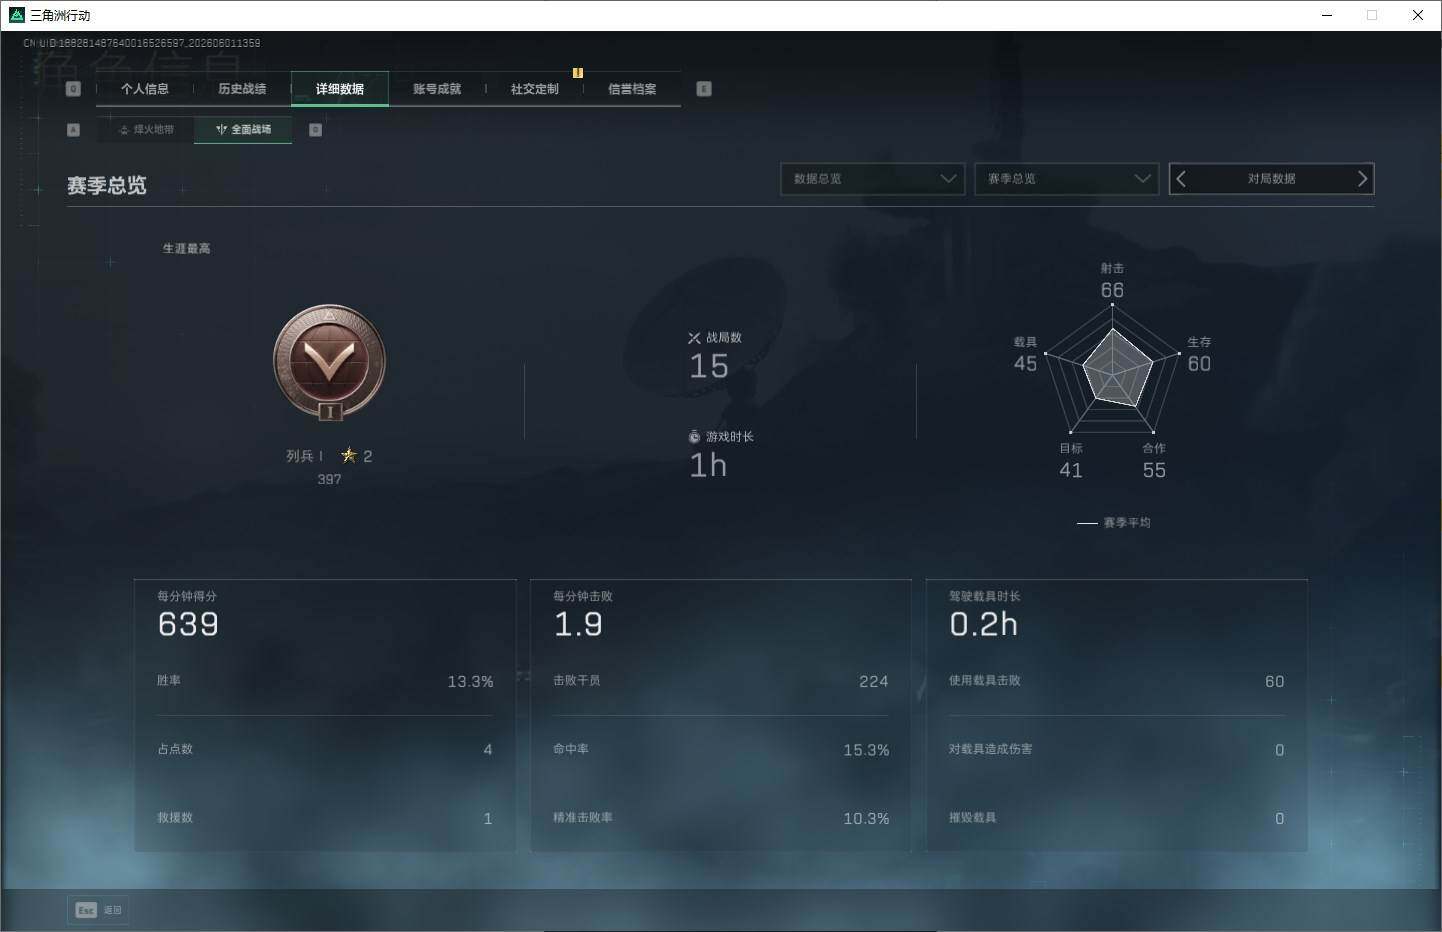View the 信誉档案 tab

point(632,89)
